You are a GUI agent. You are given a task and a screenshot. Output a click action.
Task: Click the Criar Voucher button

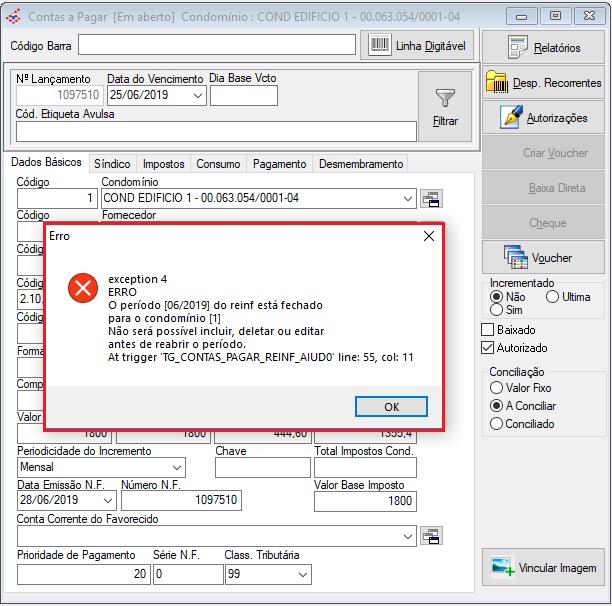pos(543,153)
